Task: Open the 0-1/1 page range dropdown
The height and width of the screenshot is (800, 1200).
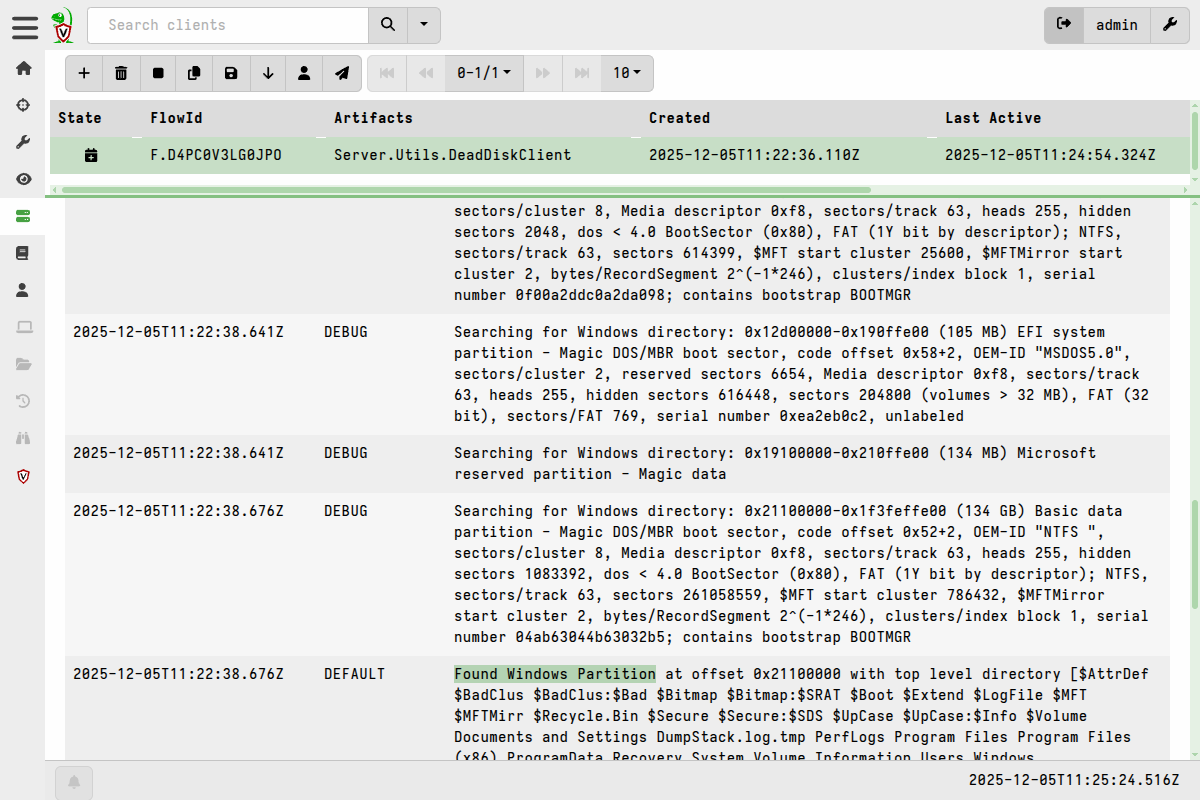Action: pyautogui.click(x=484, y=73)
